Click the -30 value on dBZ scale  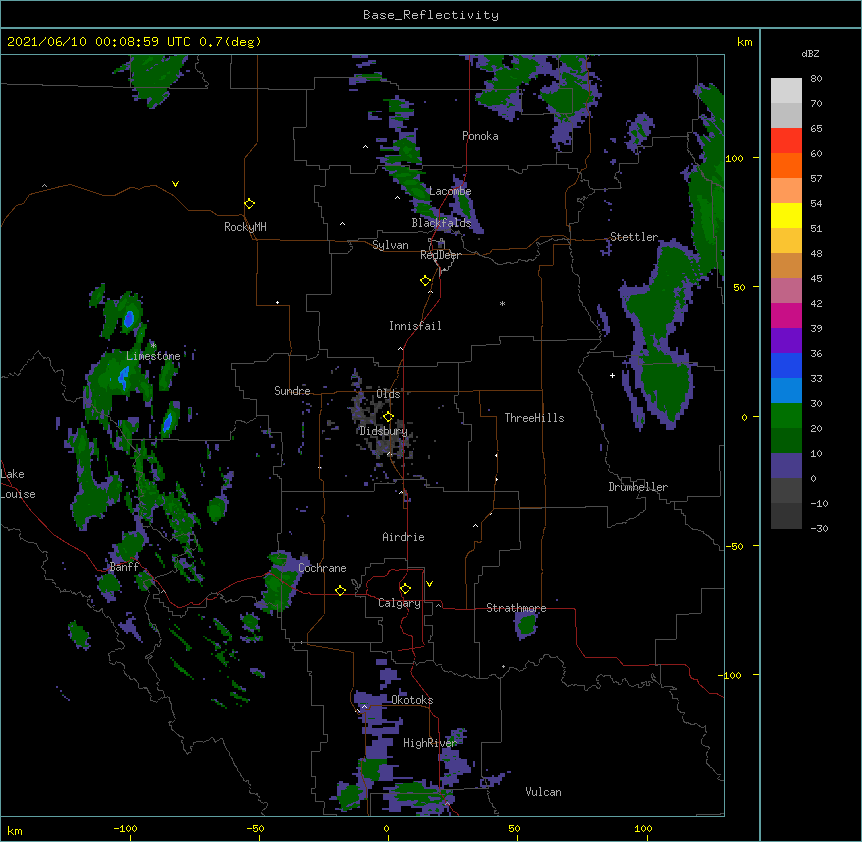tap(819, 529)
